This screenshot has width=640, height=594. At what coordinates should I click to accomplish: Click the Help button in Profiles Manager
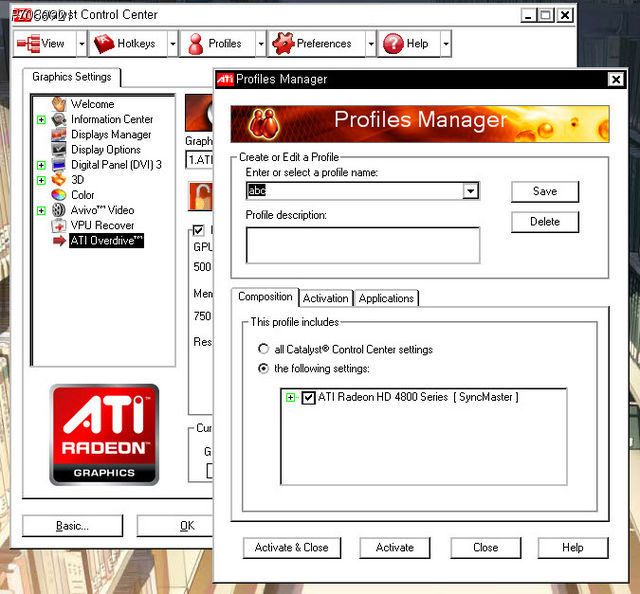573,547
